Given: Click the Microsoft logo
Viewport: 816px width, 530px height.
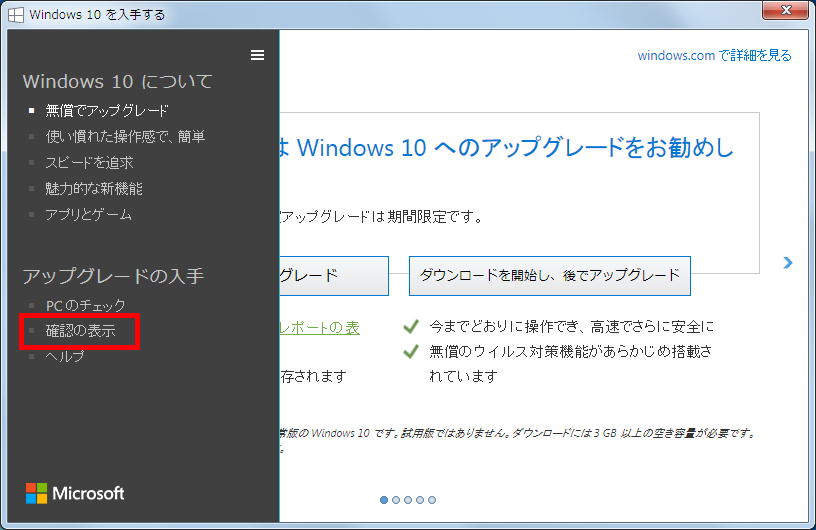Looking at the screenshot, I should tap(75, 493).
